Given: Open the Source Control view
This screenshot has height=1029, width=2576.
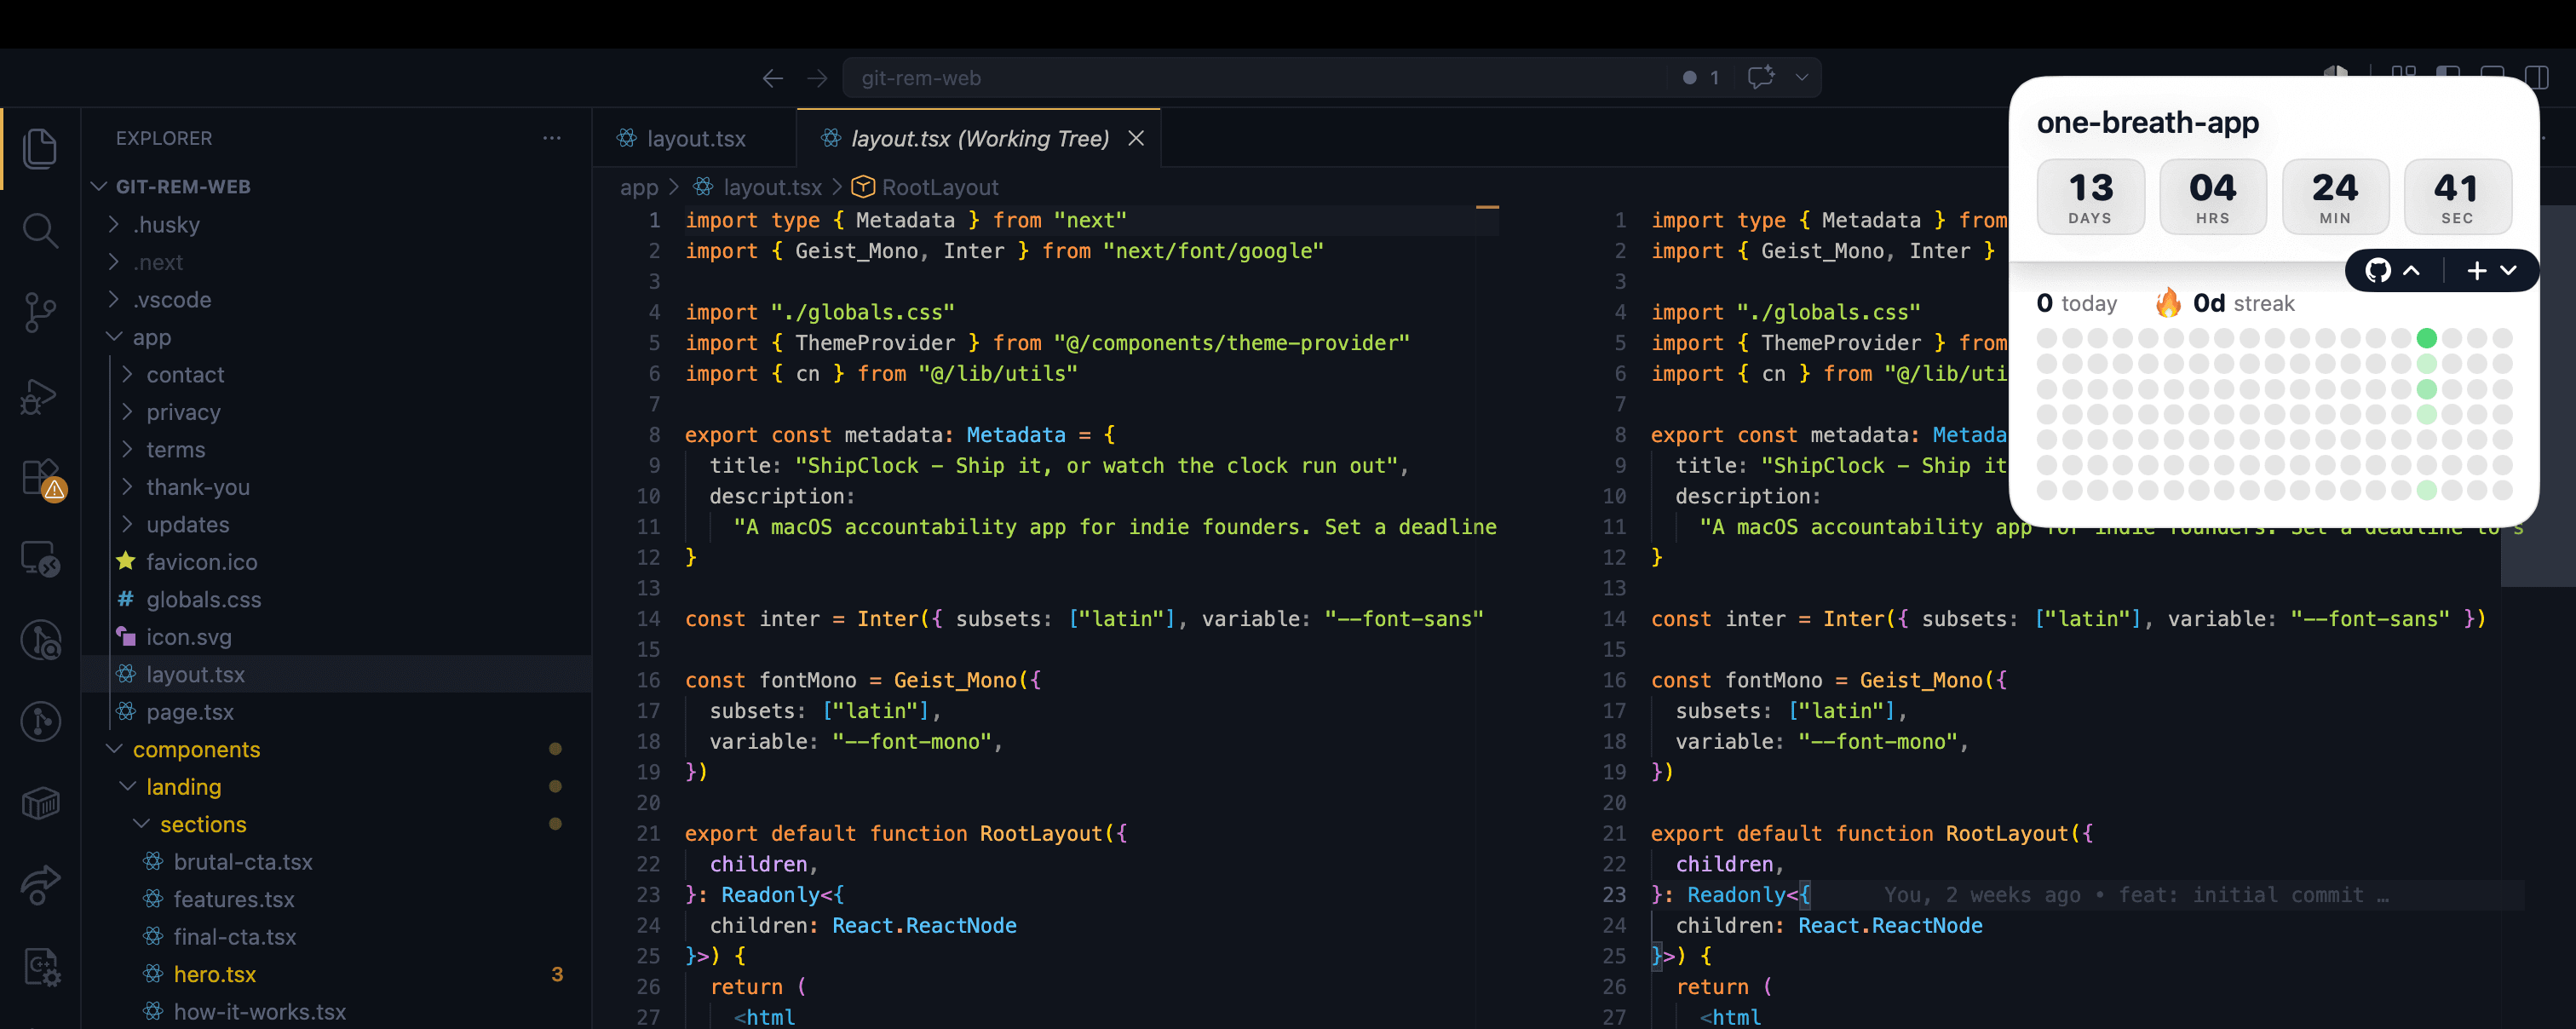Looking at the screenshot, I should tap(40, 312).
